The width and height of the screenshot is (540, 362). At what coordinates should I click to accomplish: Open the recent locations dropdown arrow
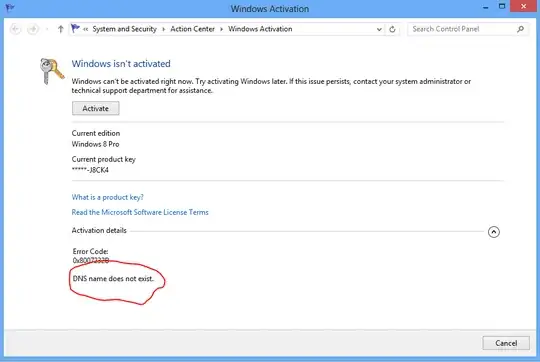(47, 29)
